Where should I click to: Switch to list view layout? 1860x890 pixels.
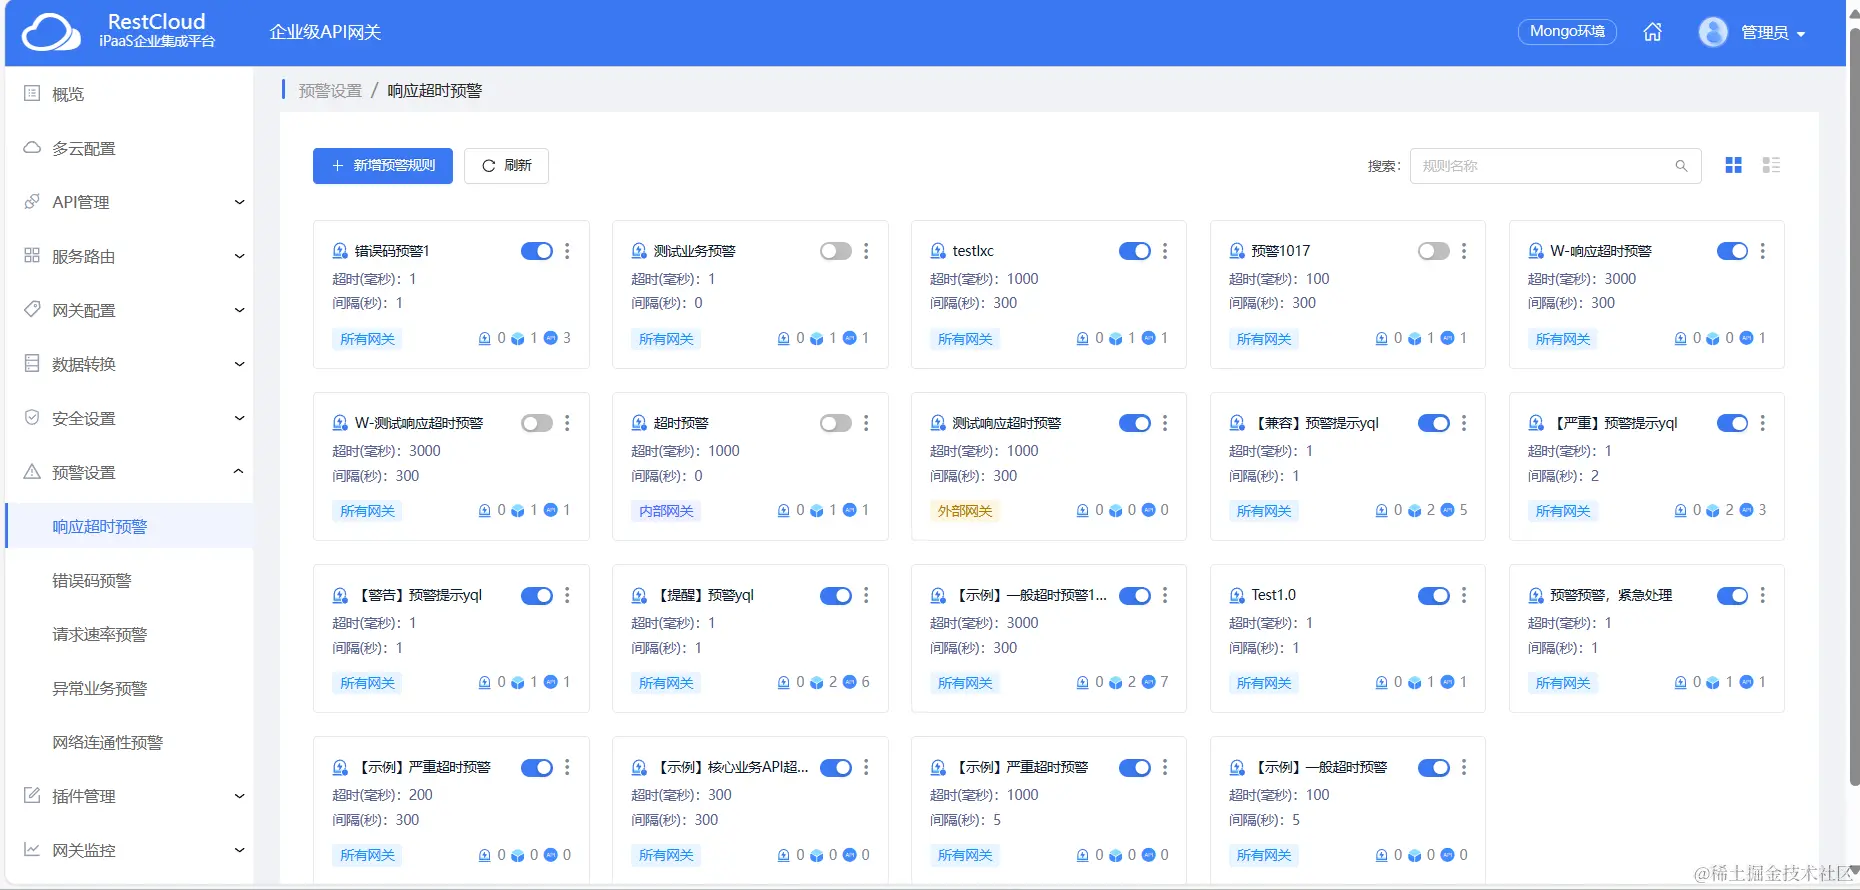coord(1771,165)
